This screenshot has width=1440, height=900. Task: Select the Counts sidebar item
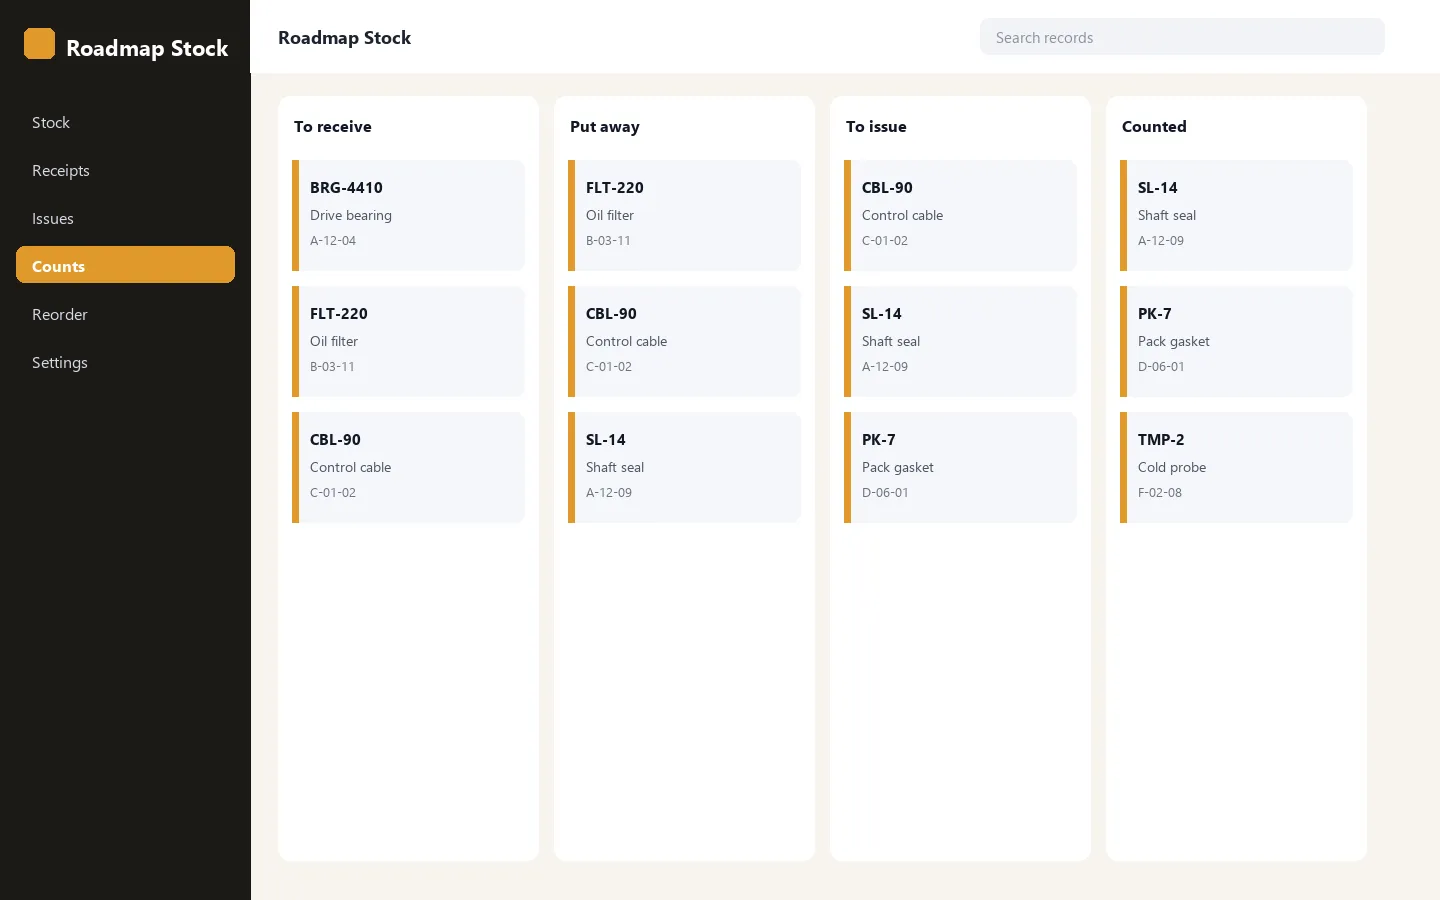[125, 265]
